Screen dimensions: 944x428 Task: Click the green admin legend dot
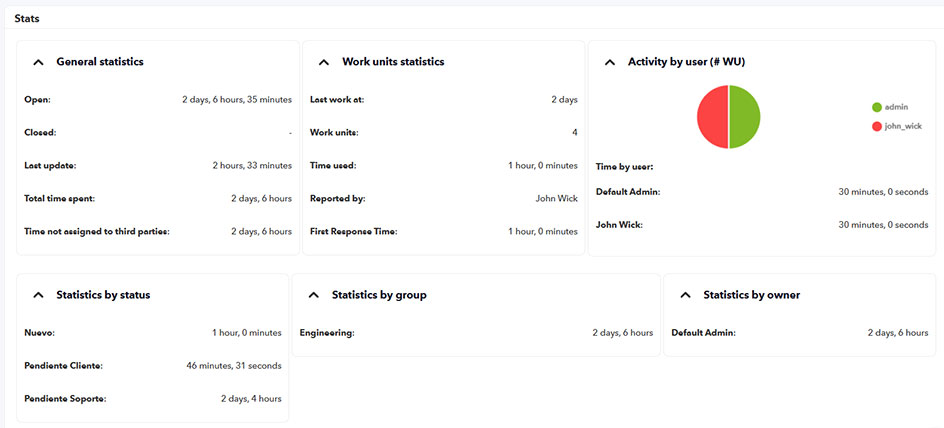coord(877,107)
